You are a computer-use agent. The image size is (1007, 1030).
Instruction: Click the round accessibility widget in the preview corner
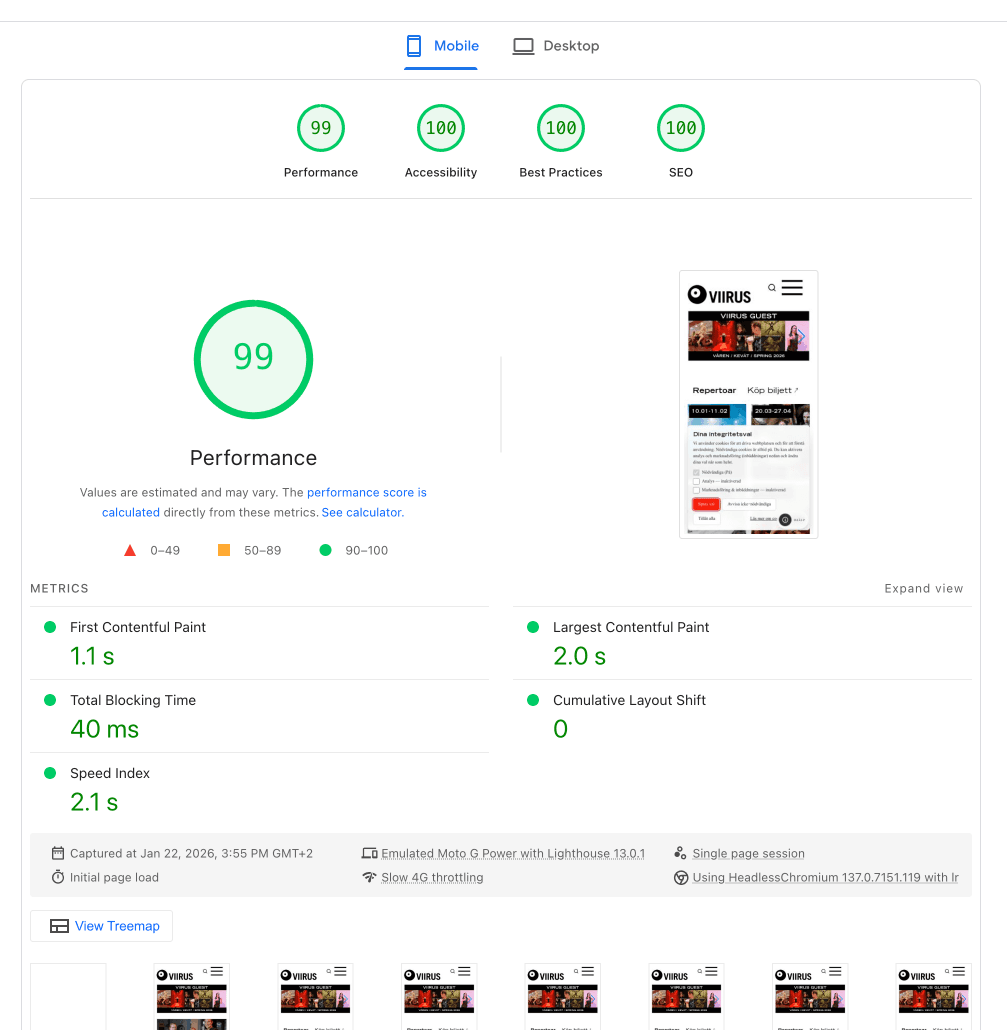point(785,520)
